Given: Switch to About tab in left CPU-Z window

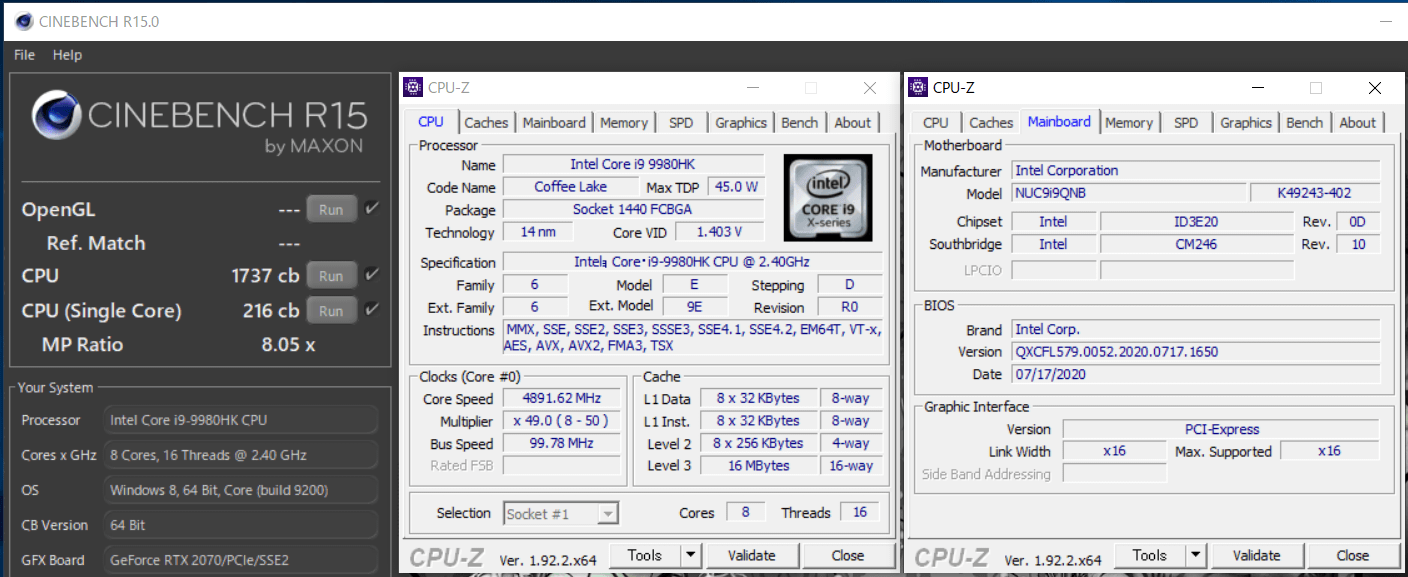Looking at the screenshot, I should pos(852,123).
